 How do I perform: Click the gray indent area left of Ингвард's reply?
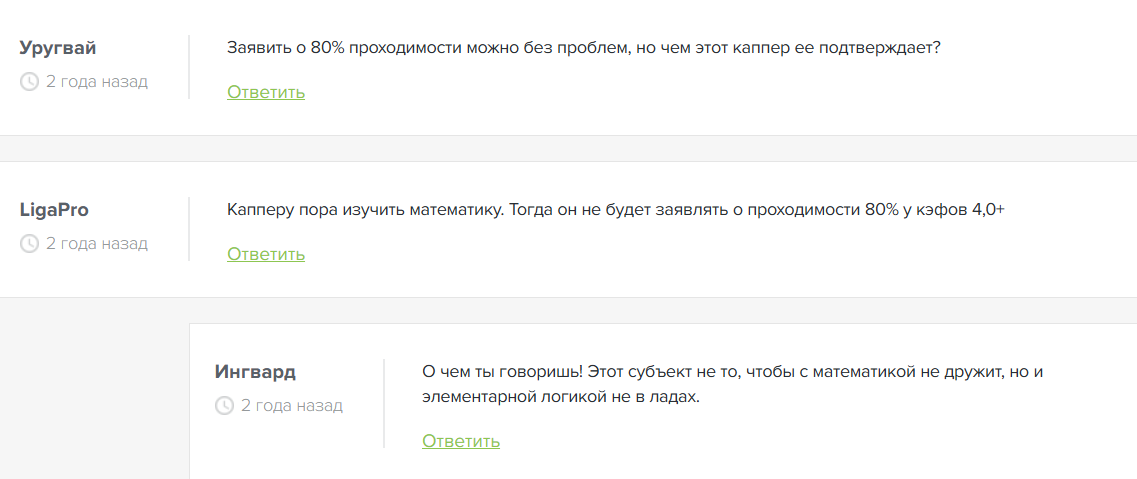(x=94, y=400)
